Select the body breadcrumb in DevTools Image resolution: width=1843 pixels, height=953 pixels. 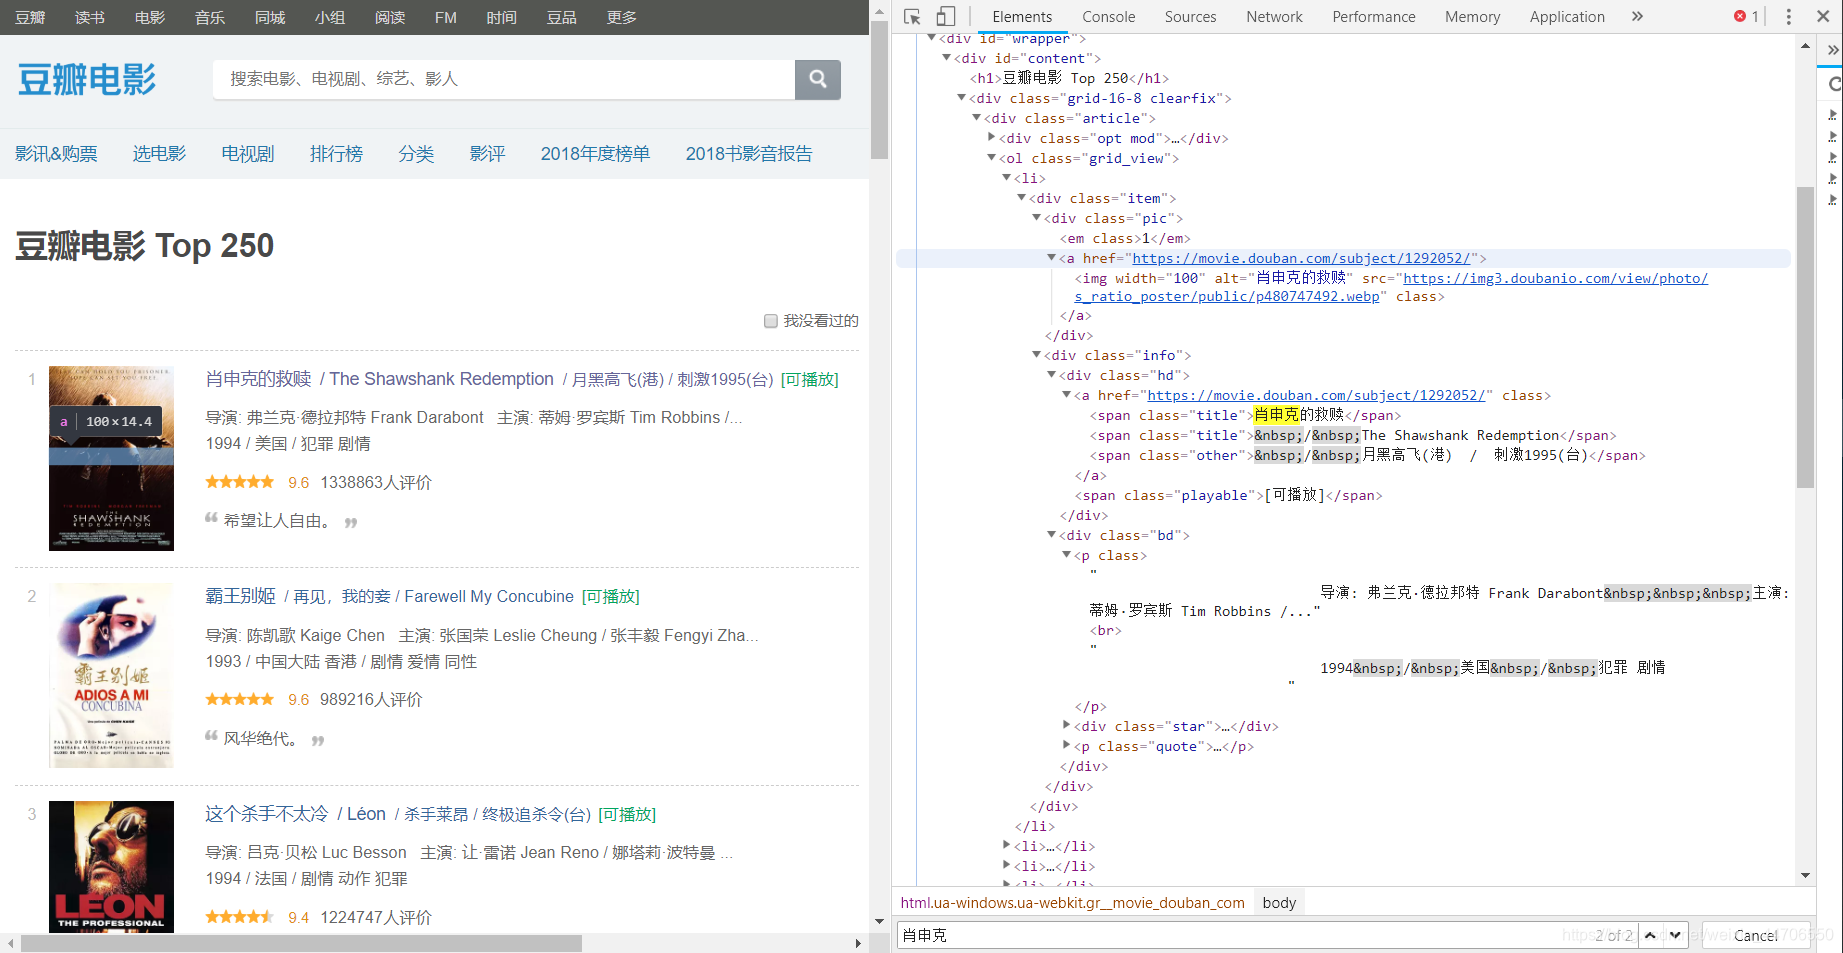pos(1279,903)
